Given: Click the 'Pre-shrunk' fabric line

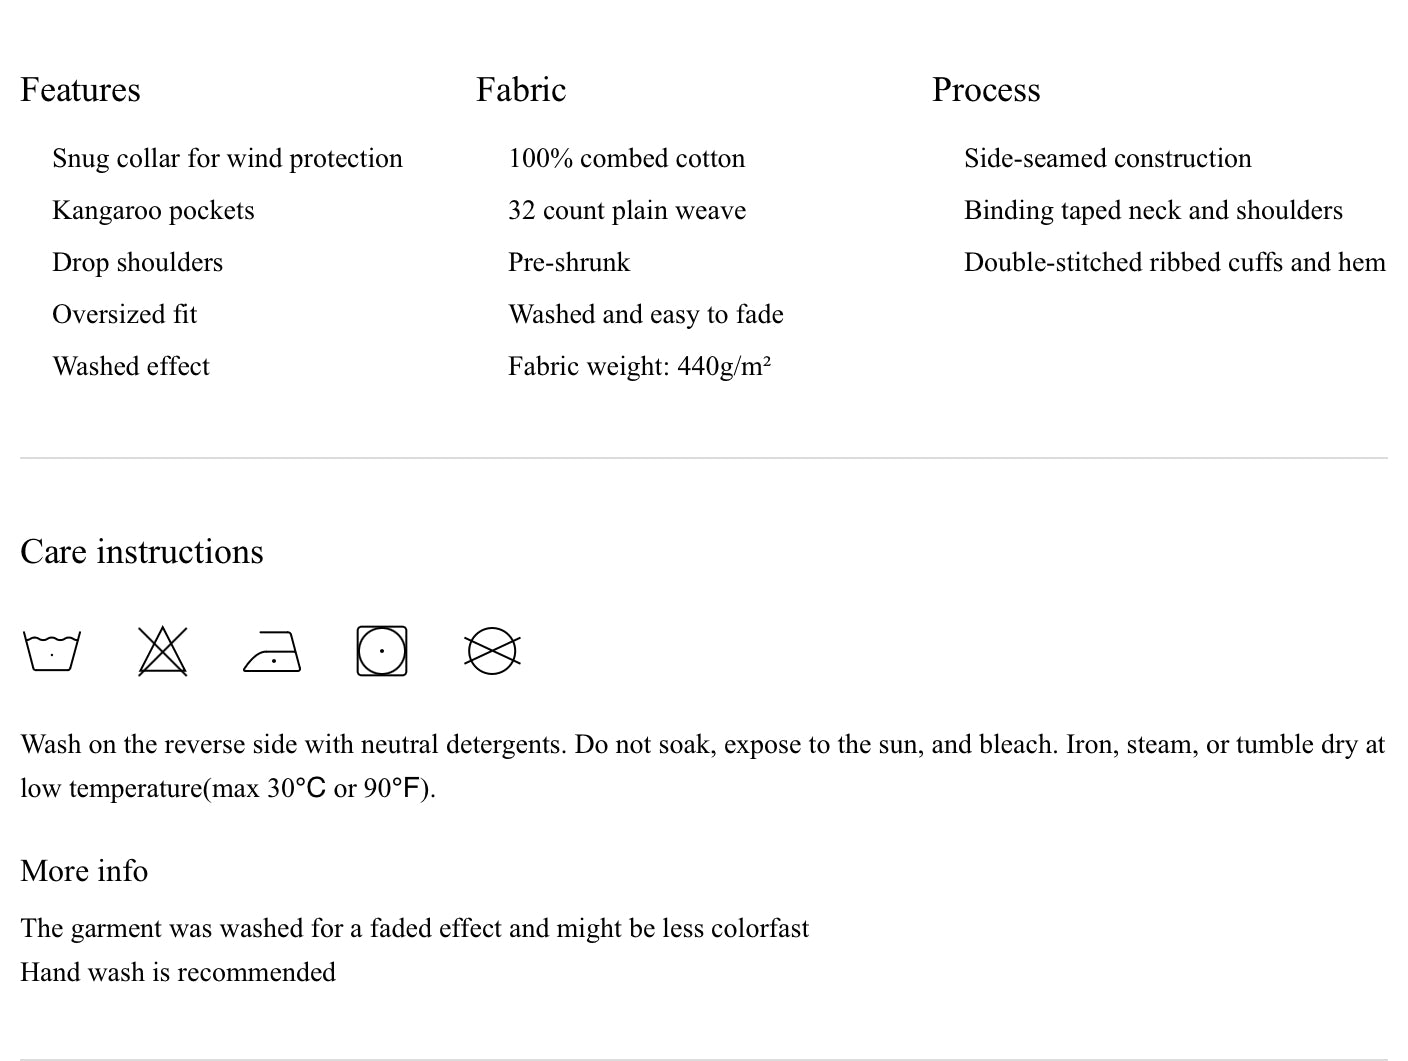Looking at the screenshot, I should [569, 263].
